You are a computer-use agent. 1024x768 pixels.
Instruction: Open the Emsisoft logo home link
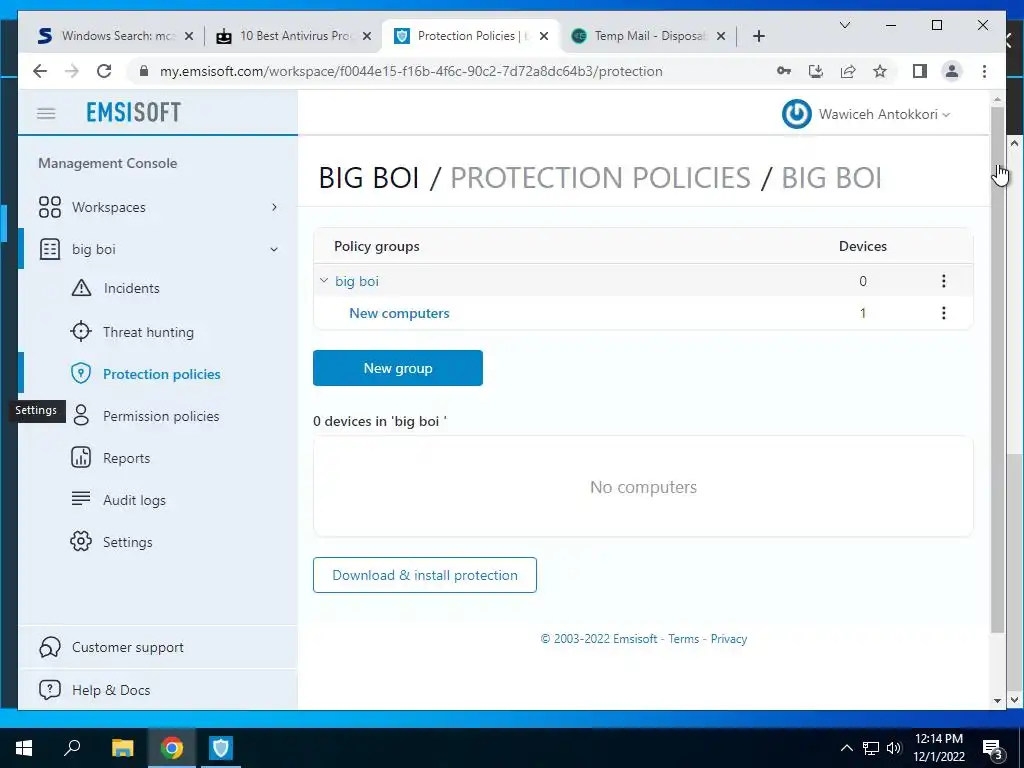(x=133, y=112)
